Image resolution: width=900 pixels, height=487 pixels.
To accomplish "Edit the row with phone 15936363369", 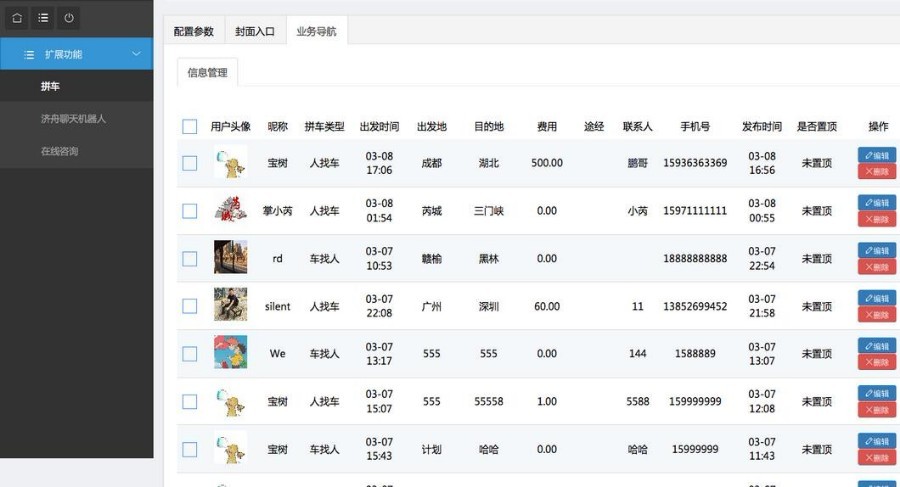I will point(877,155).
